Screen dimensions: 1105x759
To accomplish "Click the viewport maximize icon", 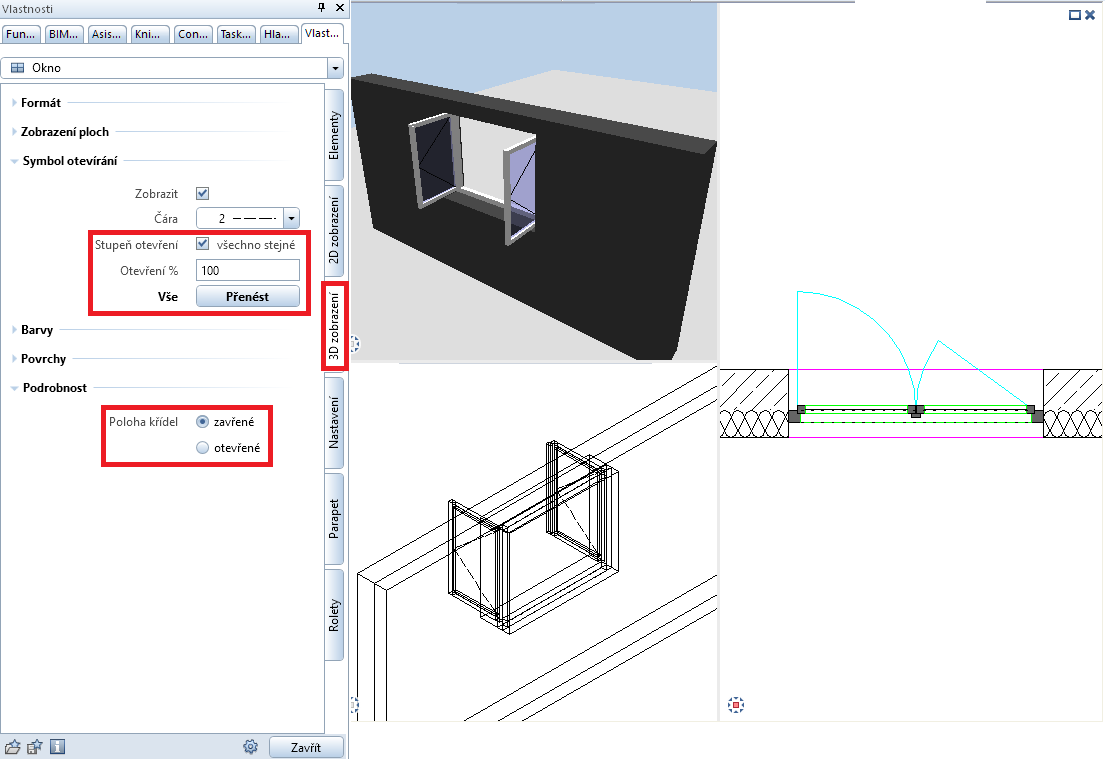I will (x=1075, y=15).
